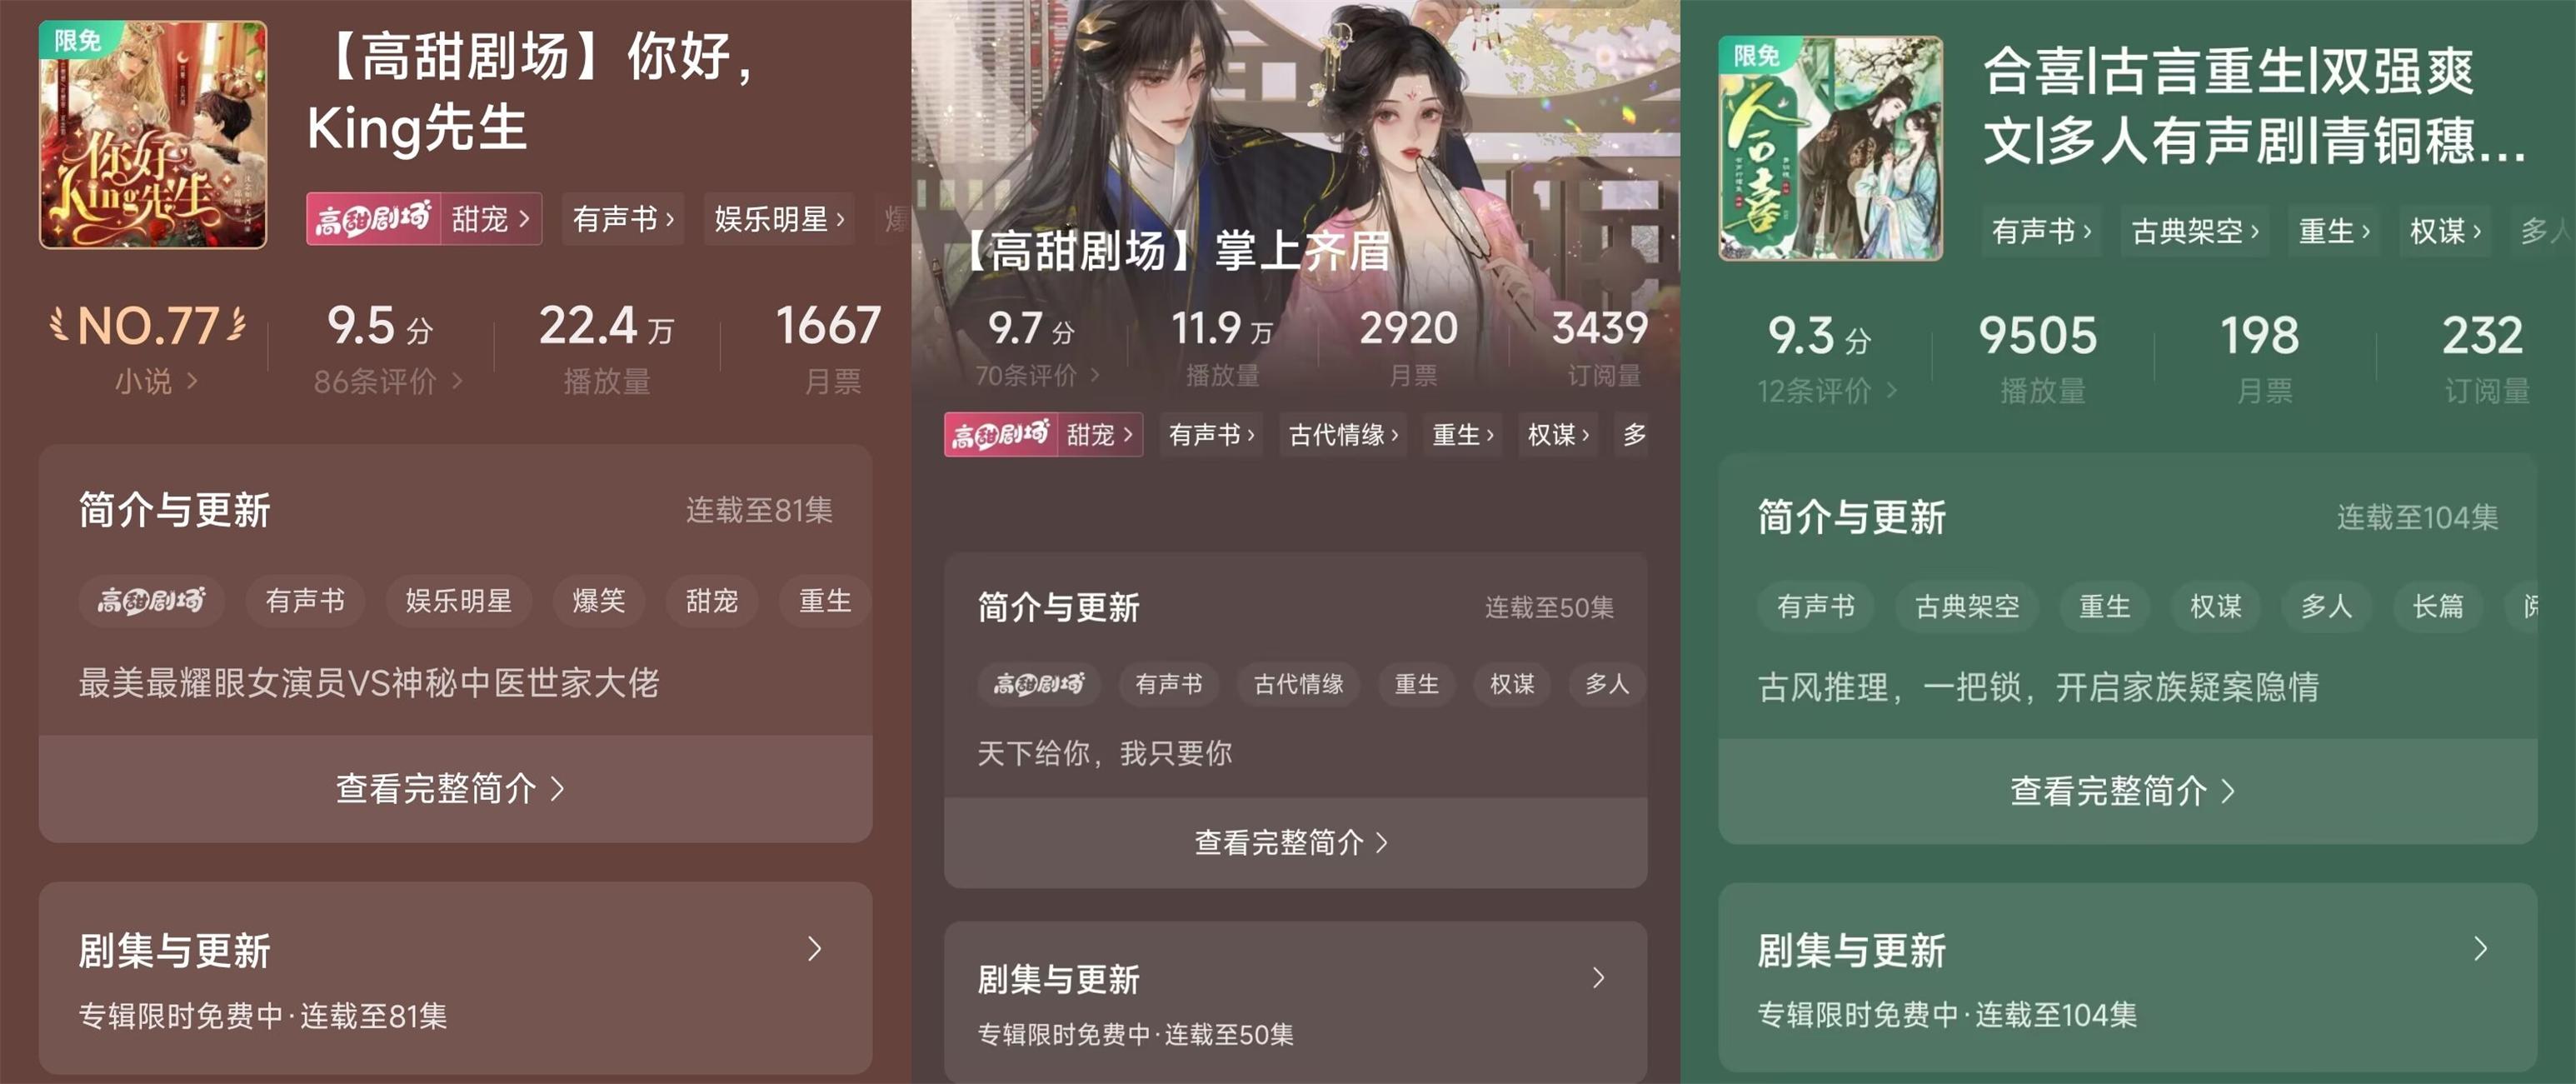Open 剧集与更新 chevron for 连载至81集
Image resolution: width=2576 pixels, height=1084 pixels.
[x=815, y=949]
